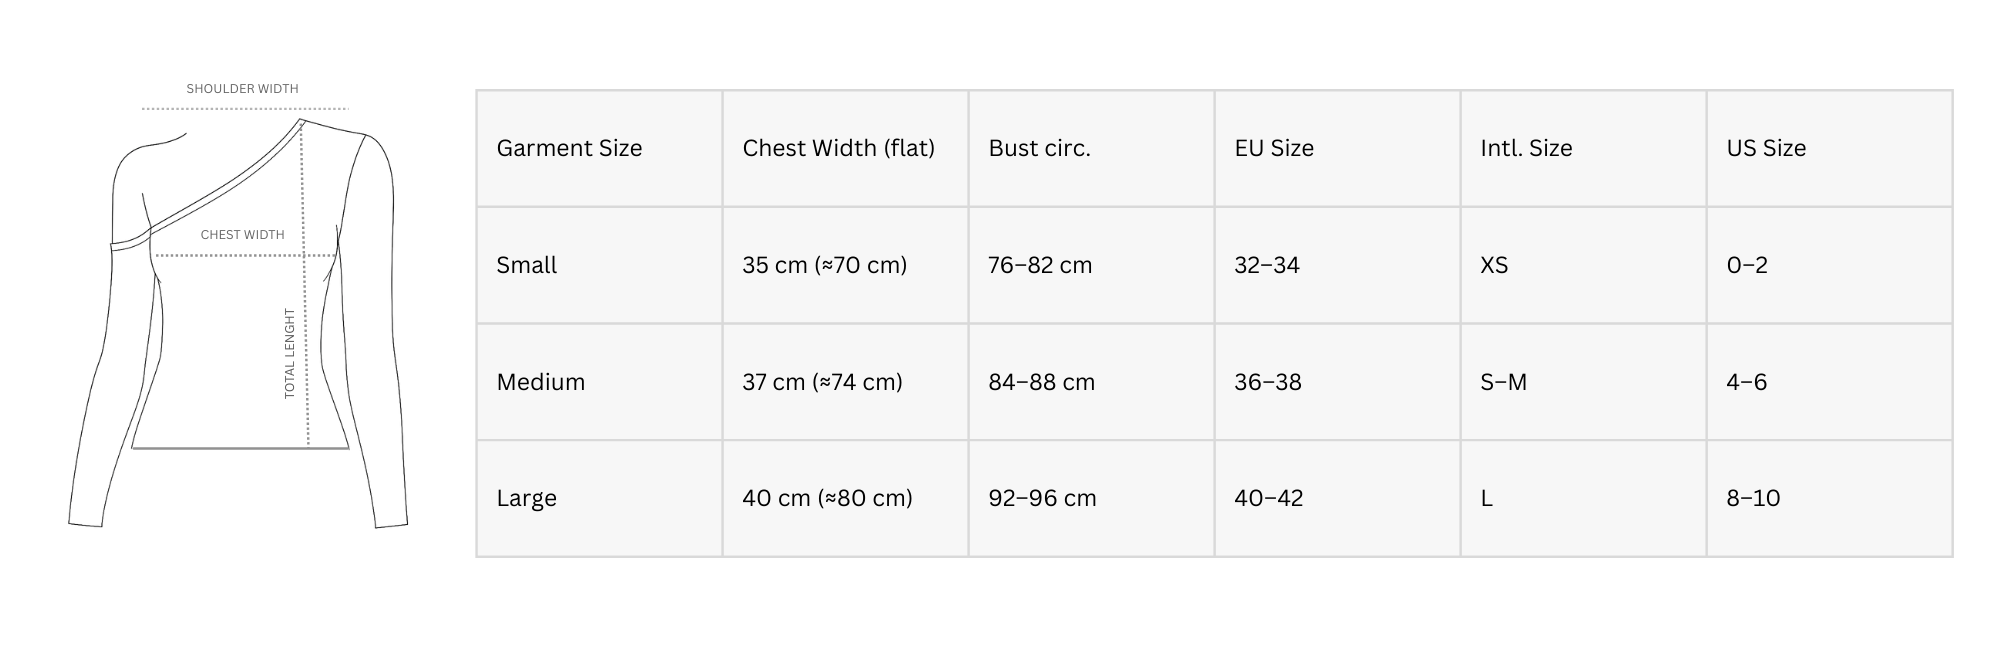Select the 8–10 US size cell

(x=1753, y=498)
